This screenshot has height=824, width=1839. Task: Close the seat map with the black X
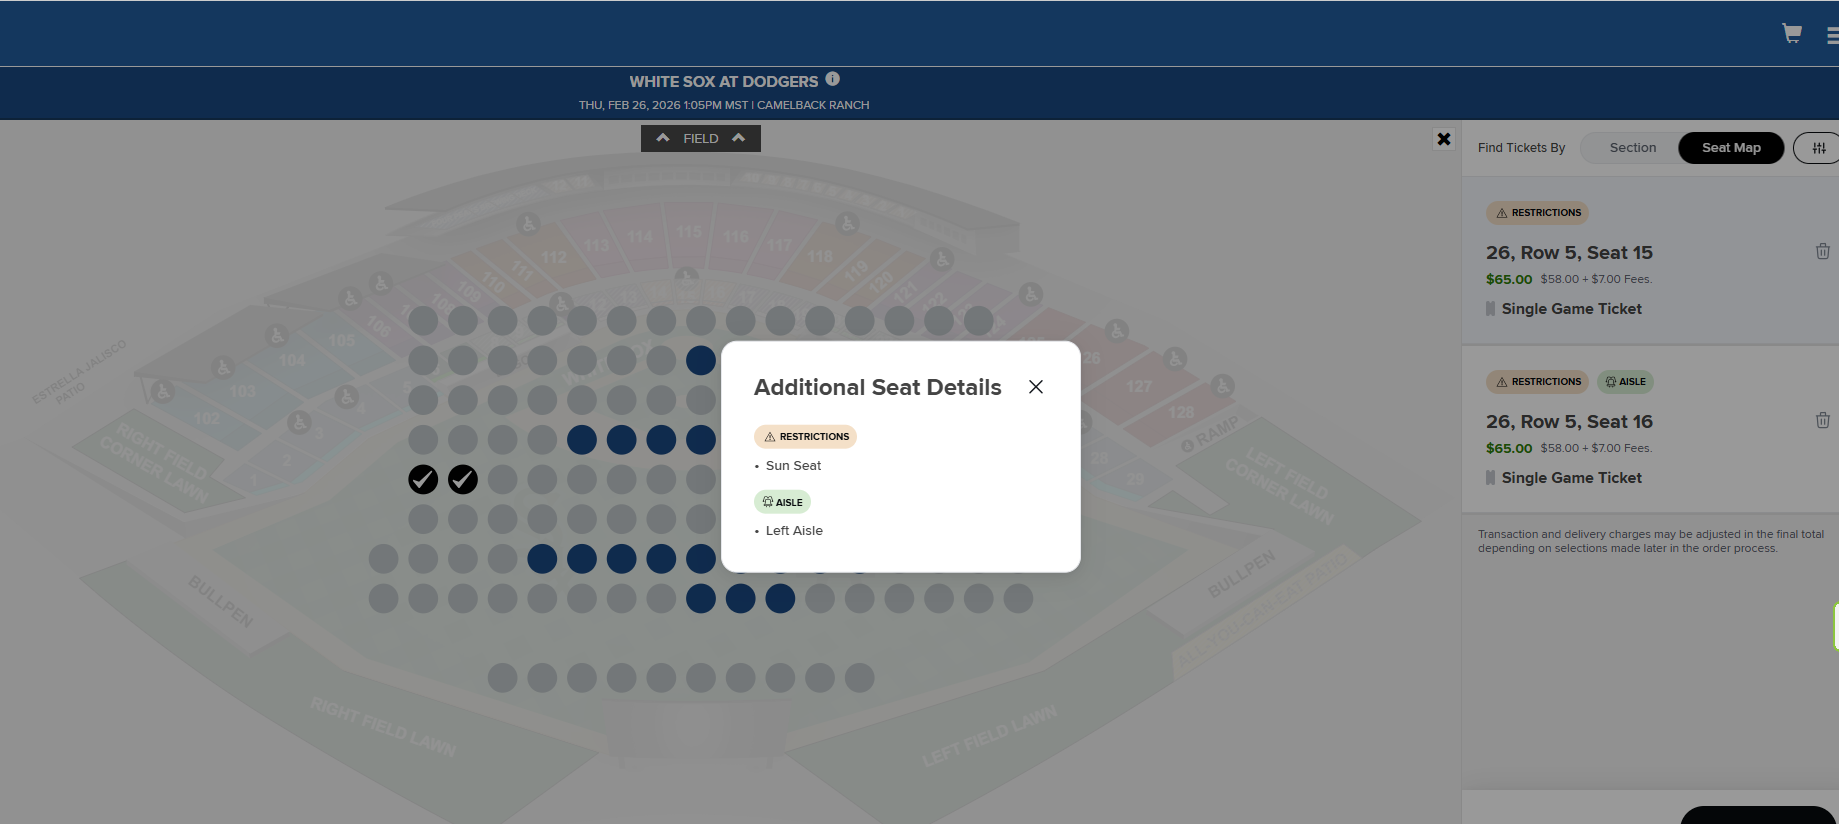(1443, 139)
